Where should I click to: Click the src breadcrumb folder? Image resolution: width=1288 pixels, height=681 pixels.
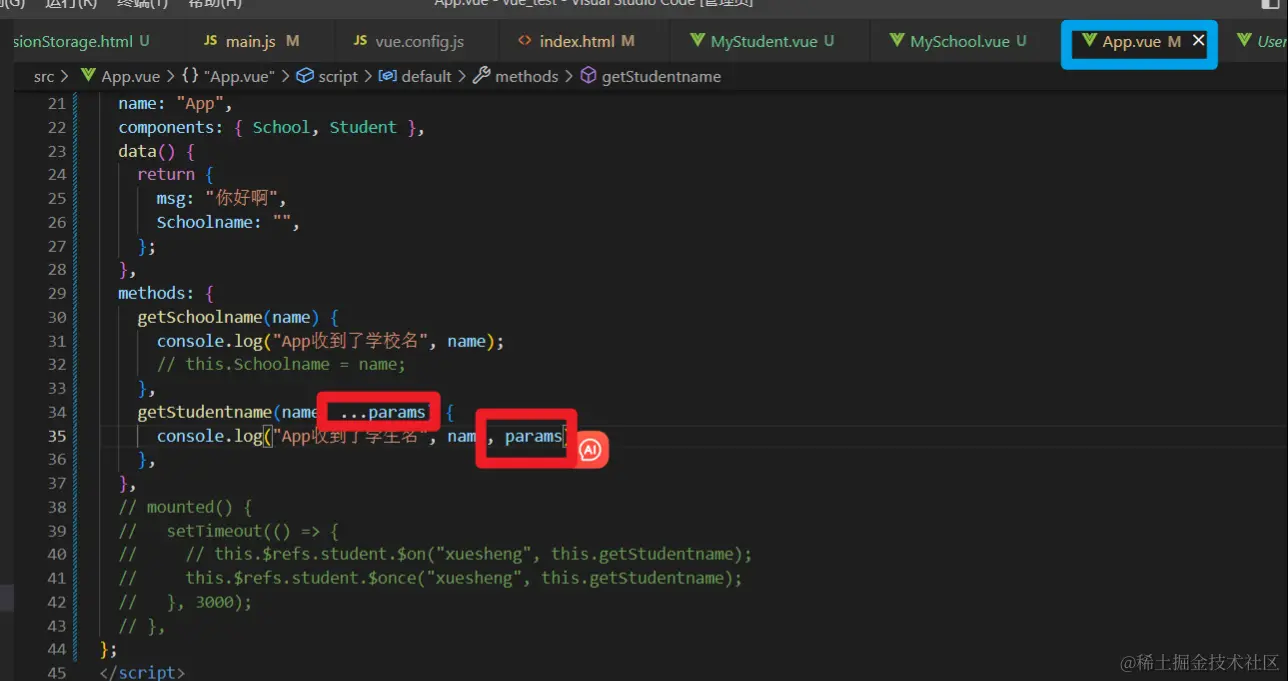click(x=44, y=76)
